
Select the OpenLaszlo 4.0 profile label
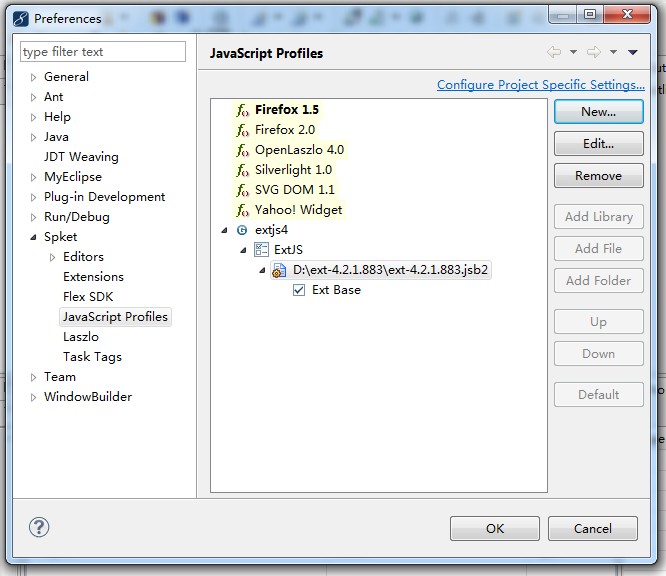pos(299,150)
